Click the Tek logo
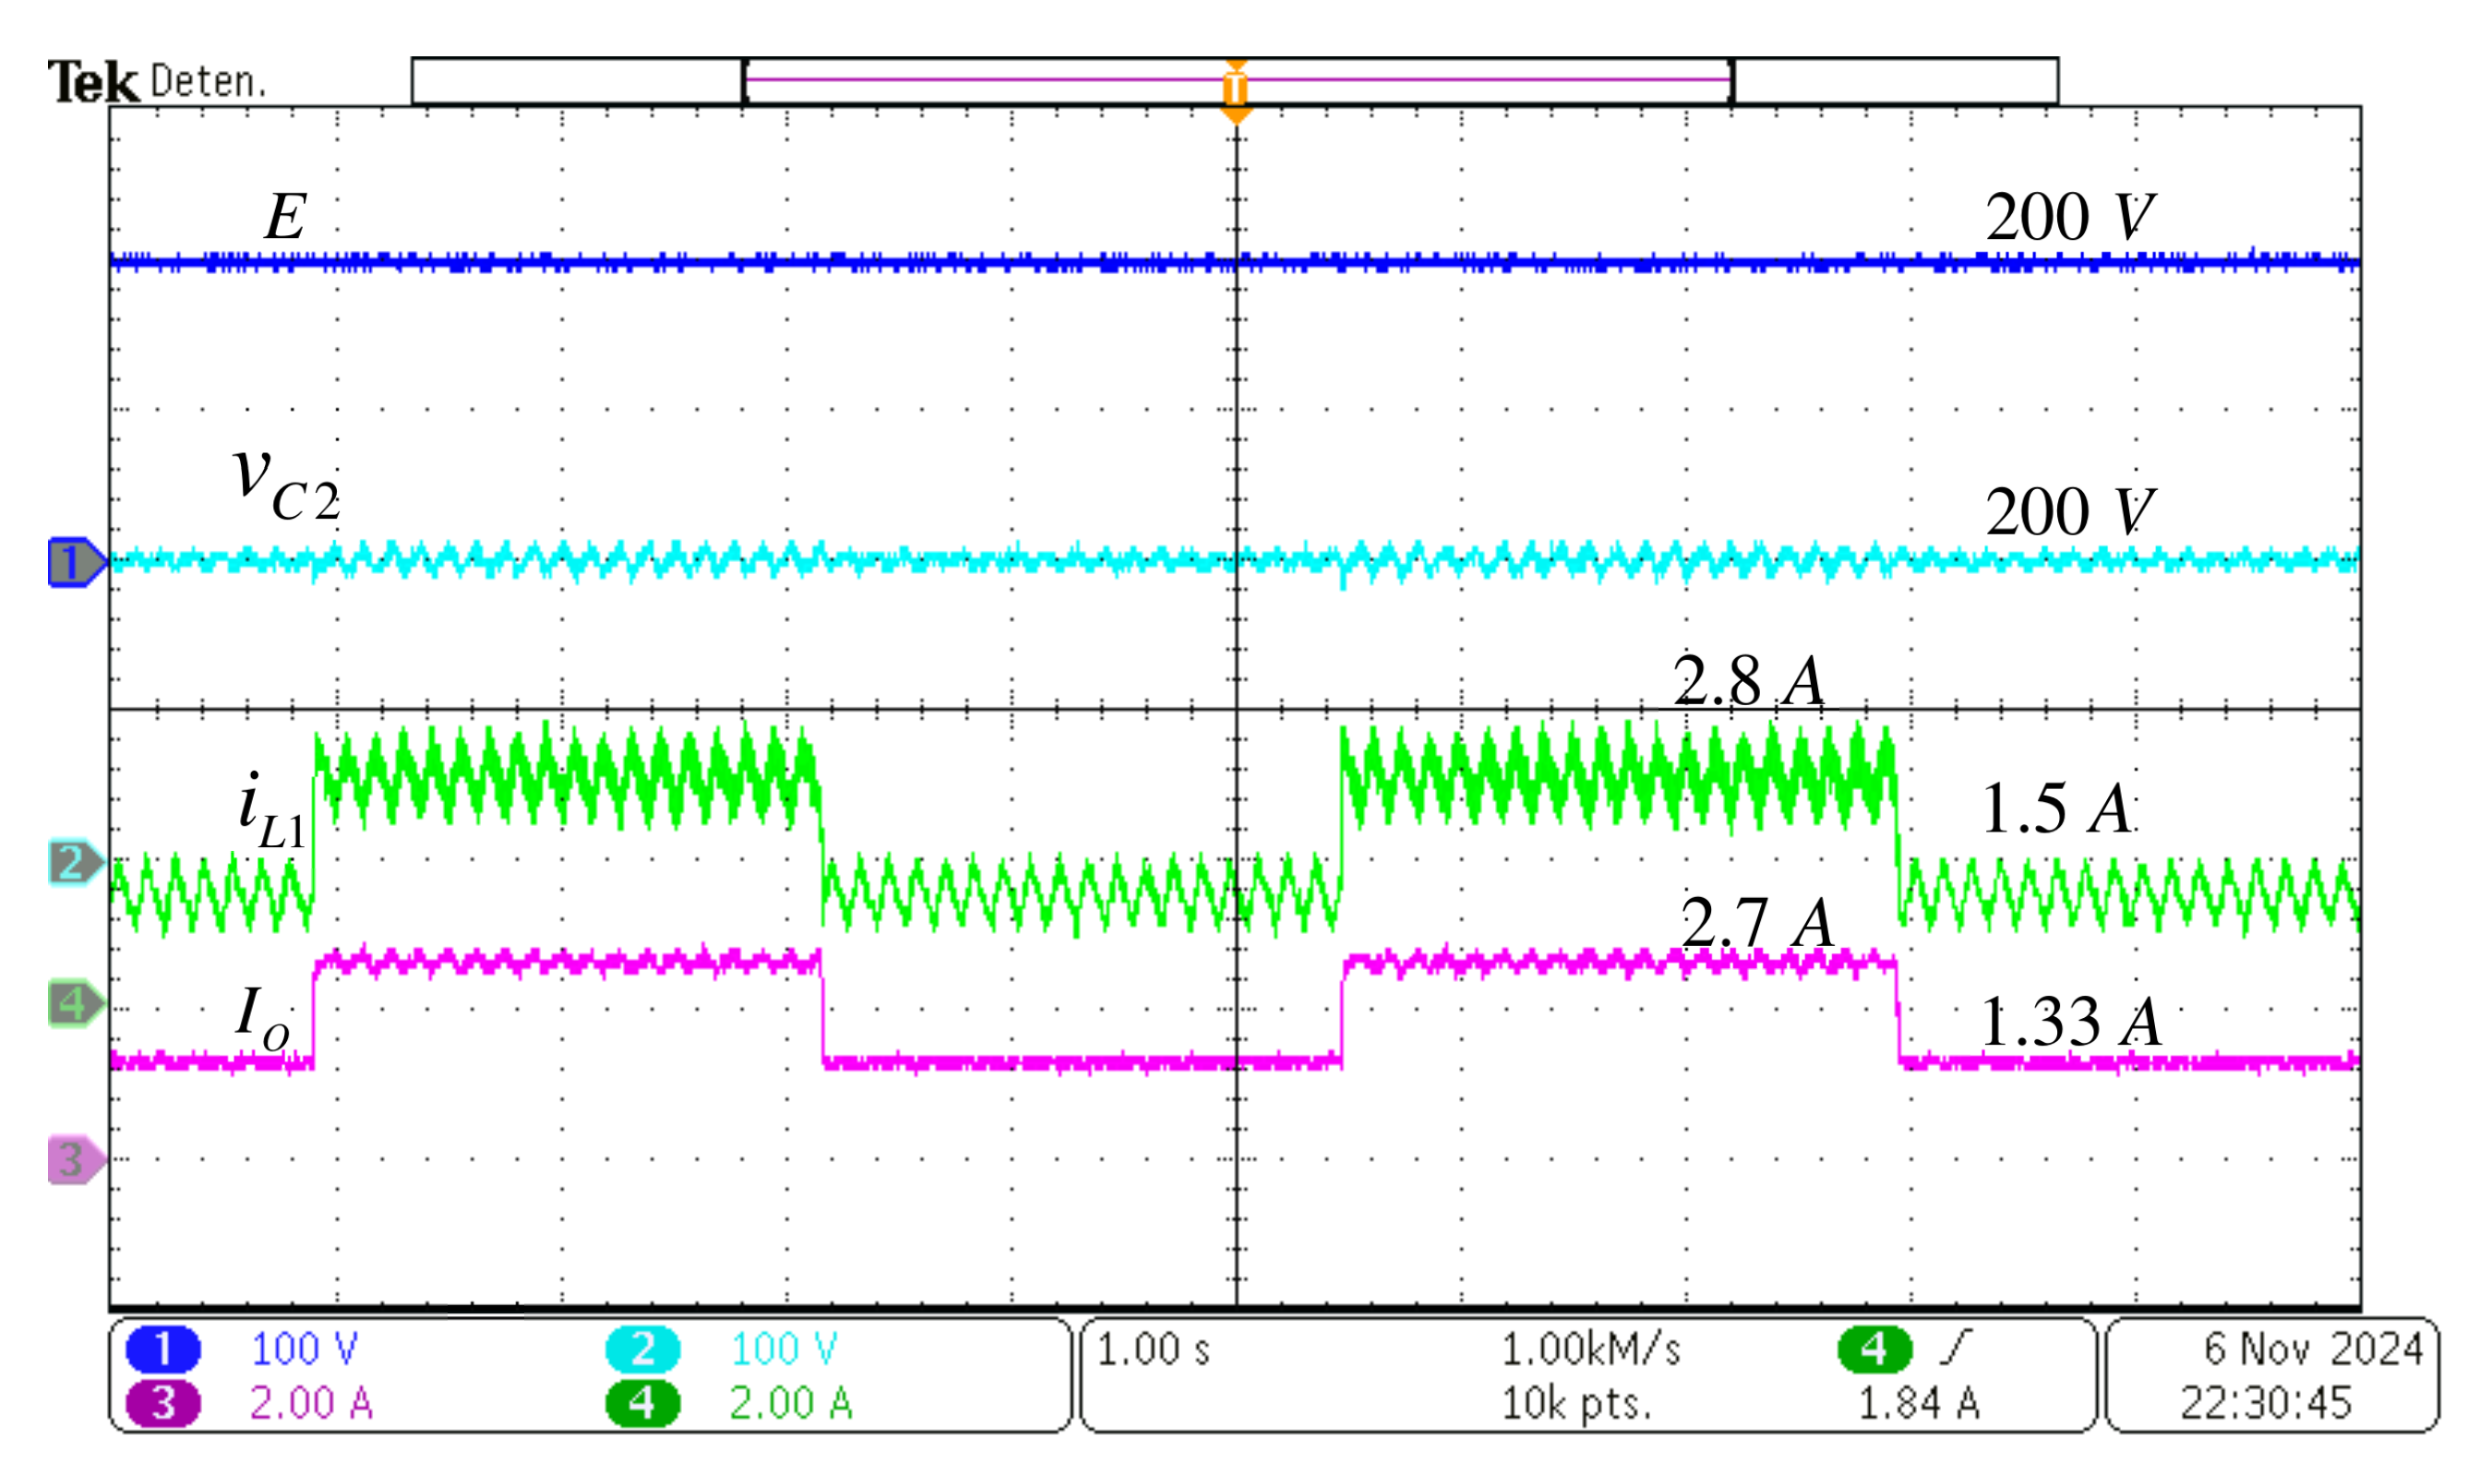 click(93, 82)
